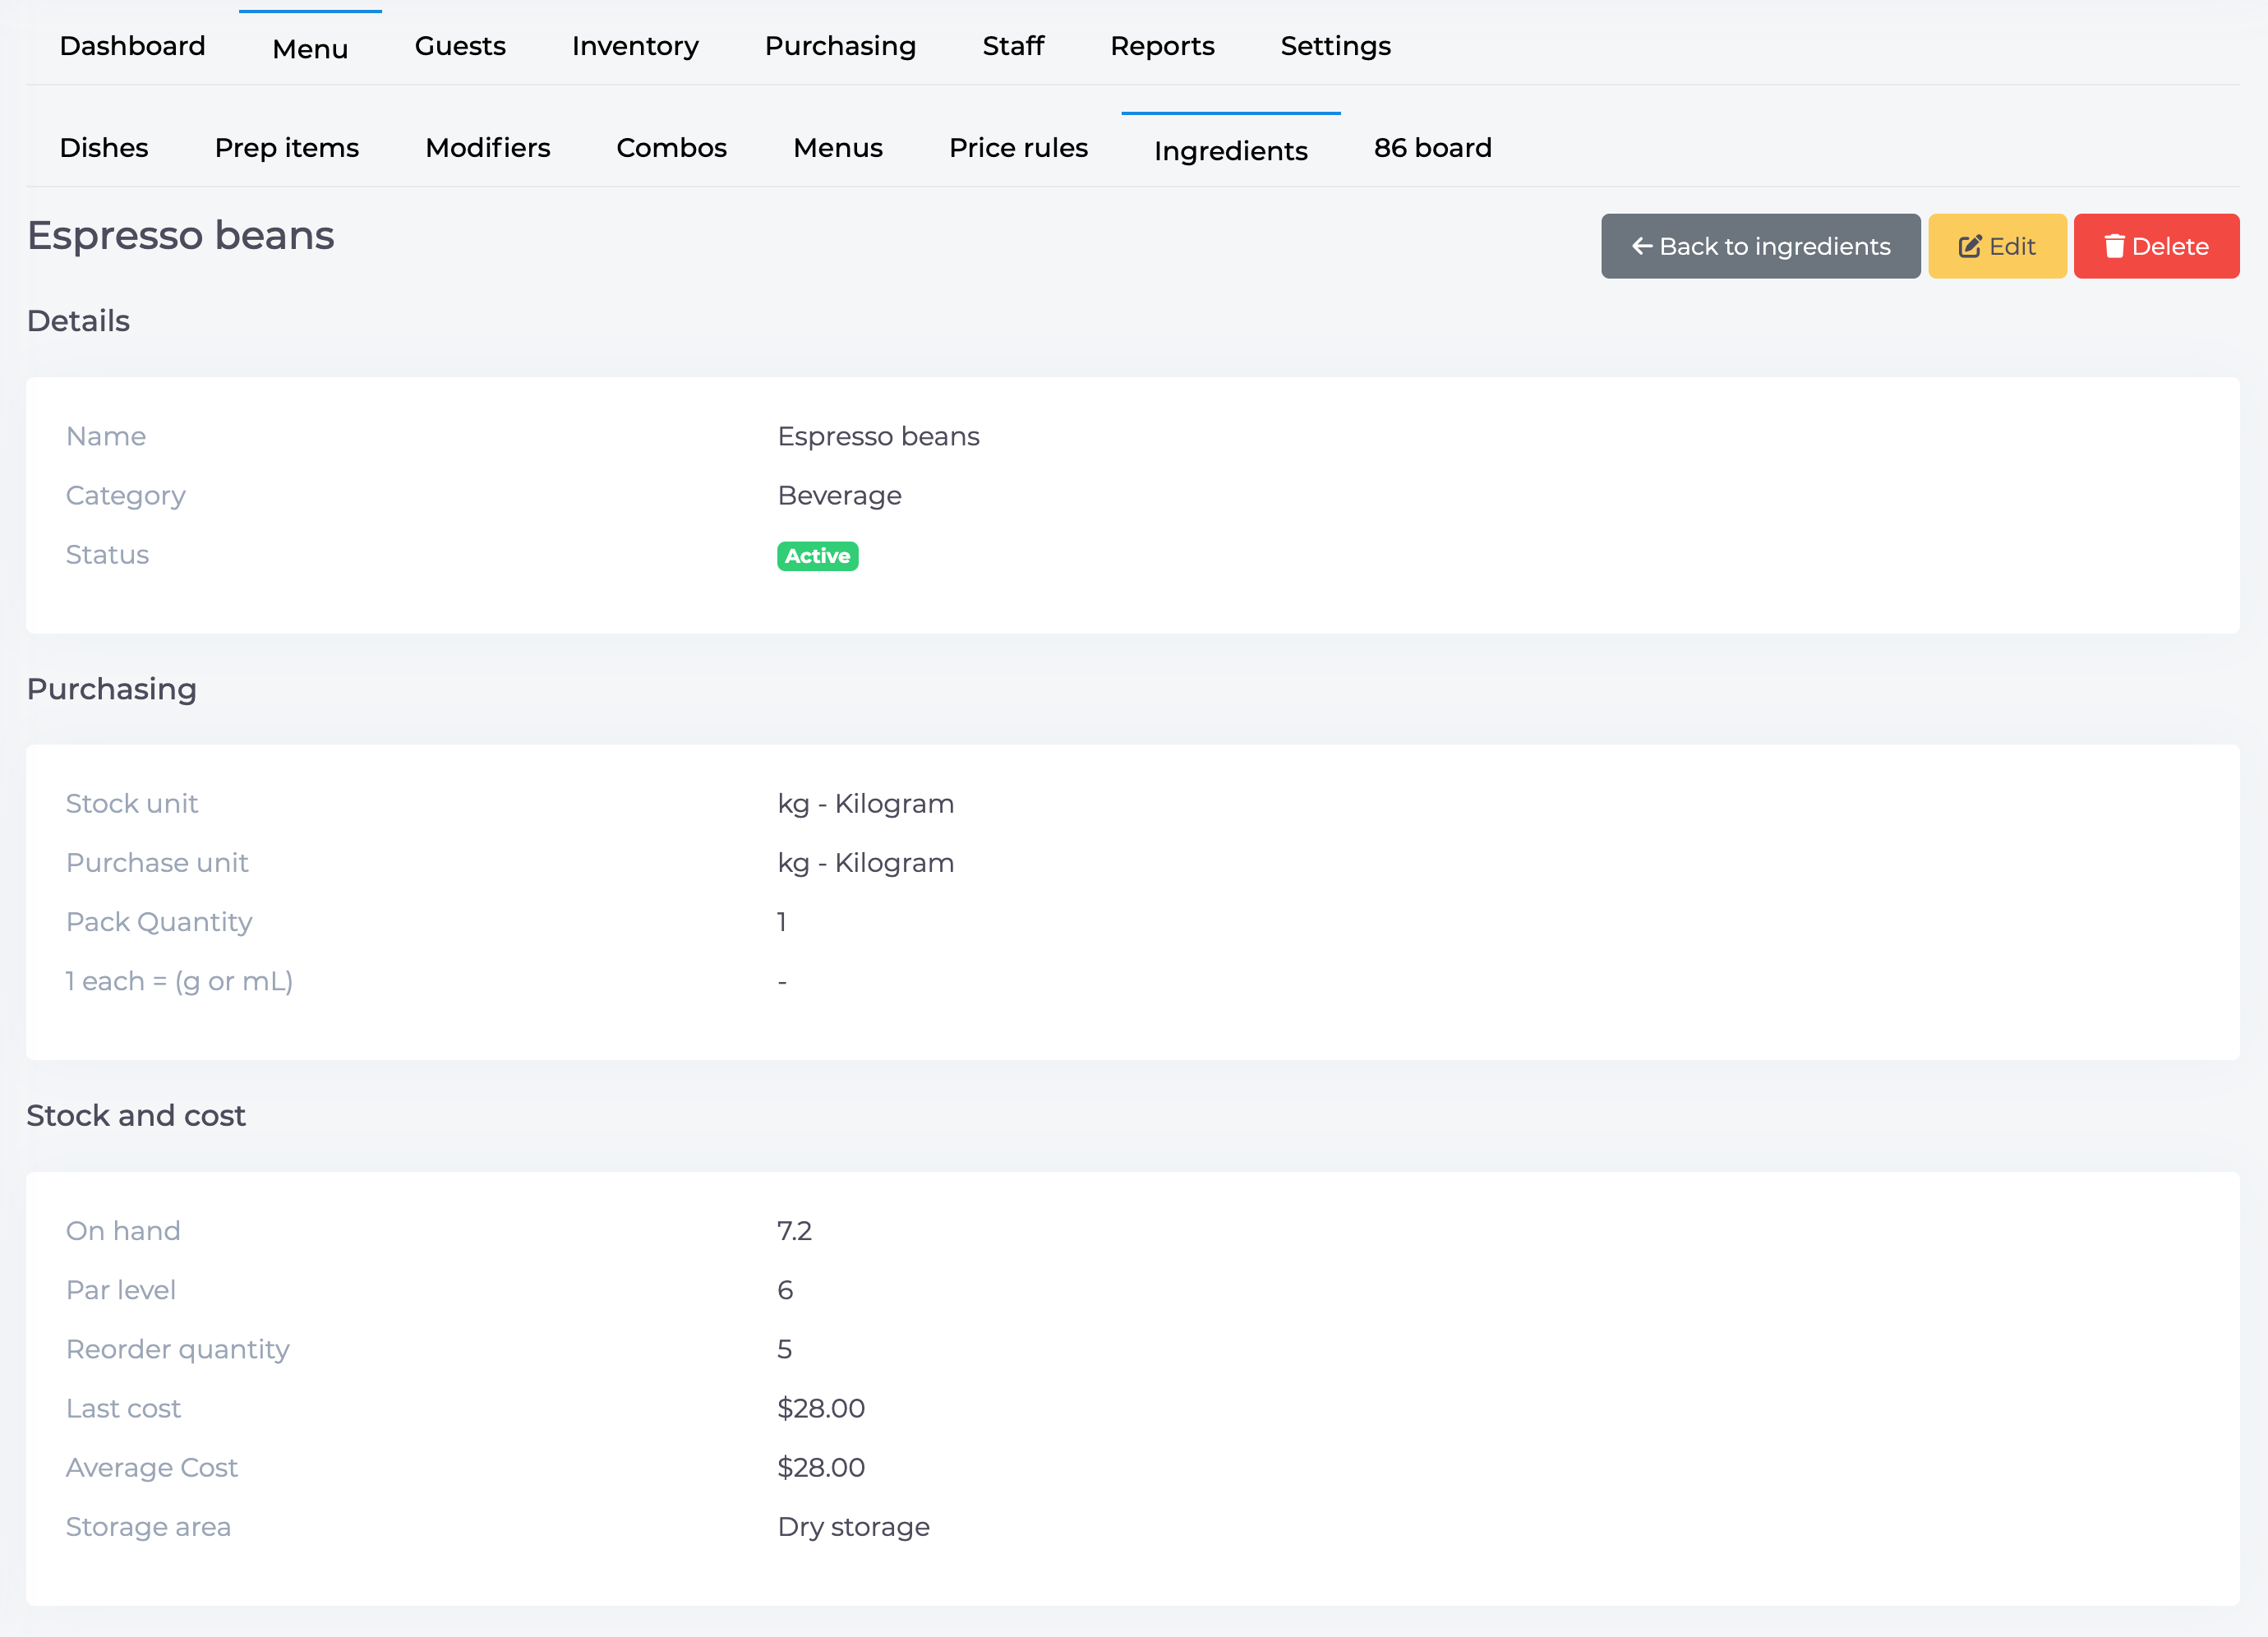Click the Last cost value $28.00
Image resolution: width=2268 pixels, height=1637 pixels.
pyautogui.click(x=821, y=1408)
